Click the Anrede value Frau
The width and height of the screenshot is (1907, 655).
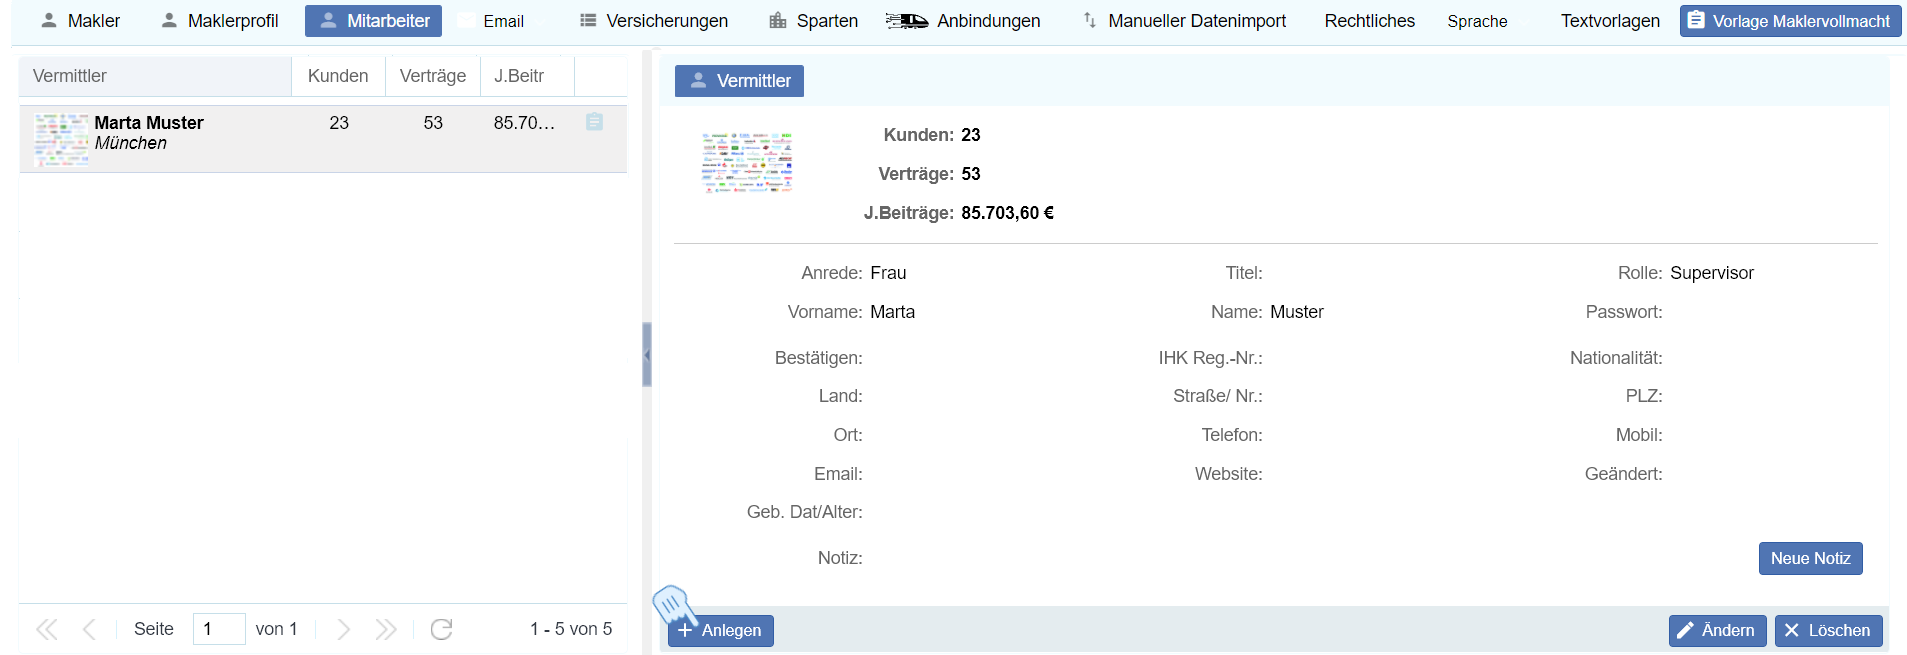(888, 273)
